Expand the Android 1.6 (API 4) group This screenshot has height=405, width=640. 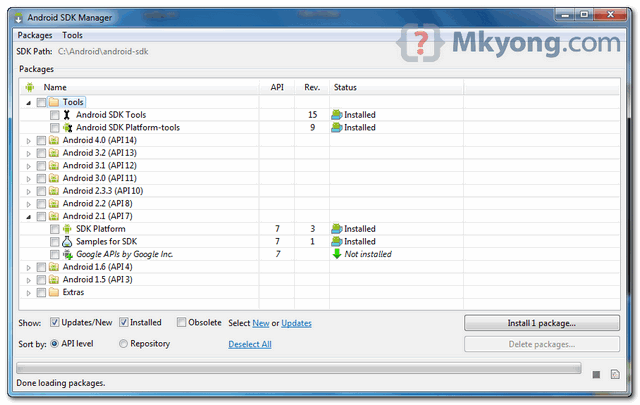coord(29,267)
